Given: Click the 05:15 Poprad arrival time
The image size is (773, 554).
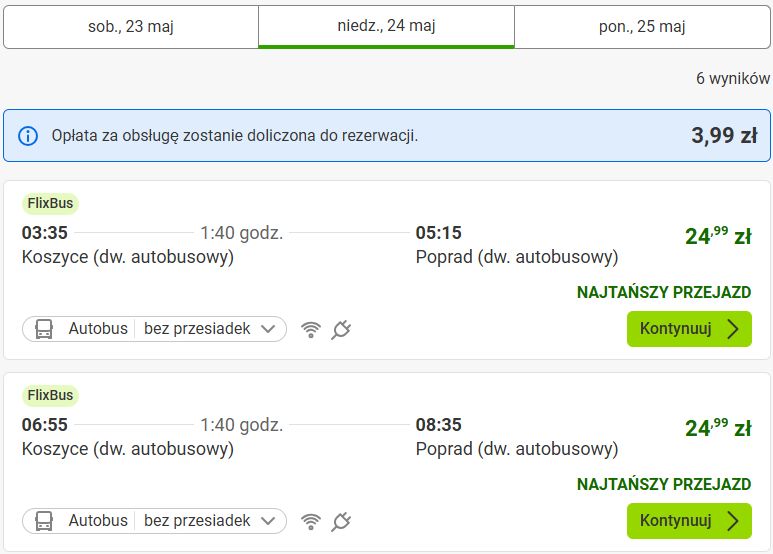Looking at the screenshot, I should pos(438,233).
